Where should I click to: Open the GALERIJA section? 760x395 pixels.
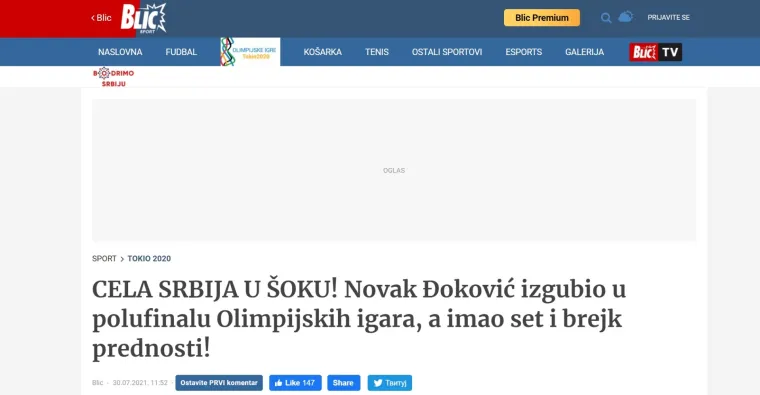pos(585,52)
